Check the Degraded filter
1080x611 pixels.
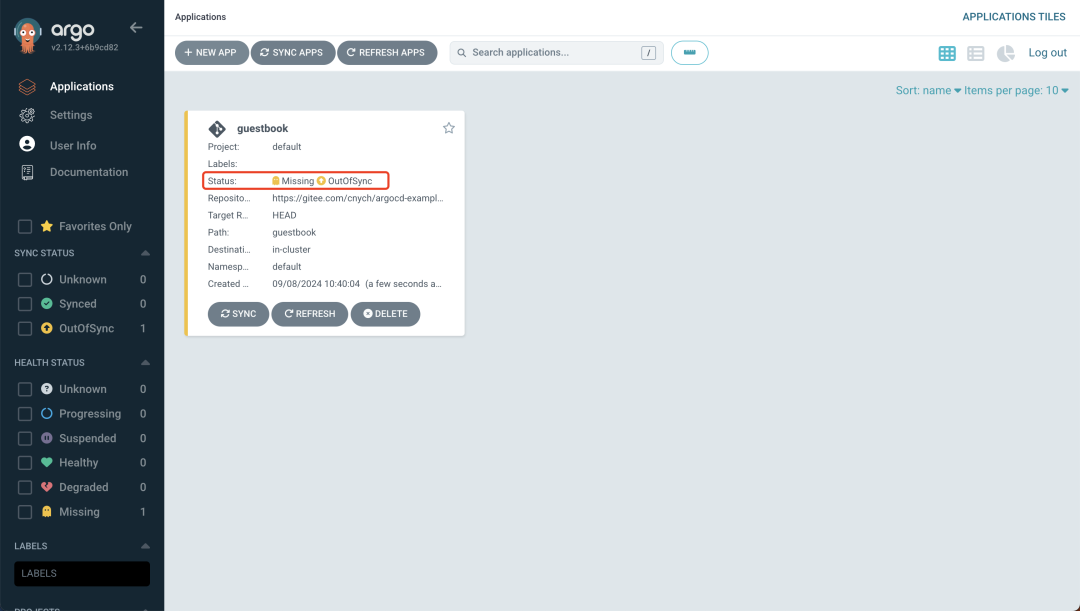[25, 487]
